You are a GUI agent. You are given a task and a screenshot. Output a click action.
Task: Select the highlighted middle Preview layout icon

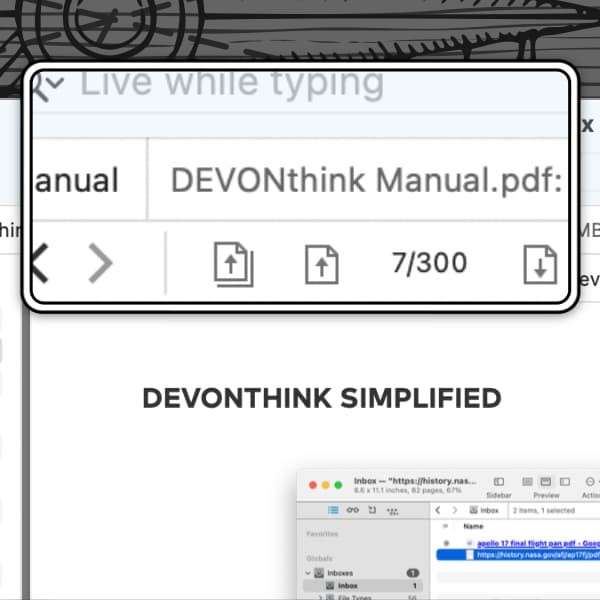pos(546,481)
